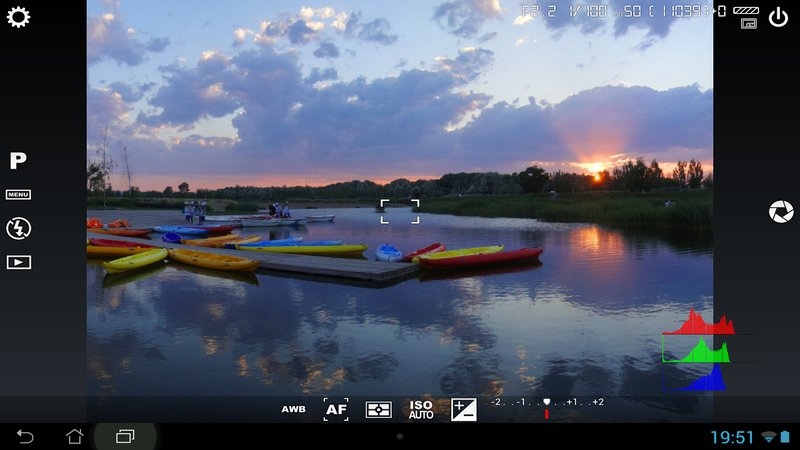
Task: Select the P program mode
Action: pyautogui.click(x=18, y=161)
